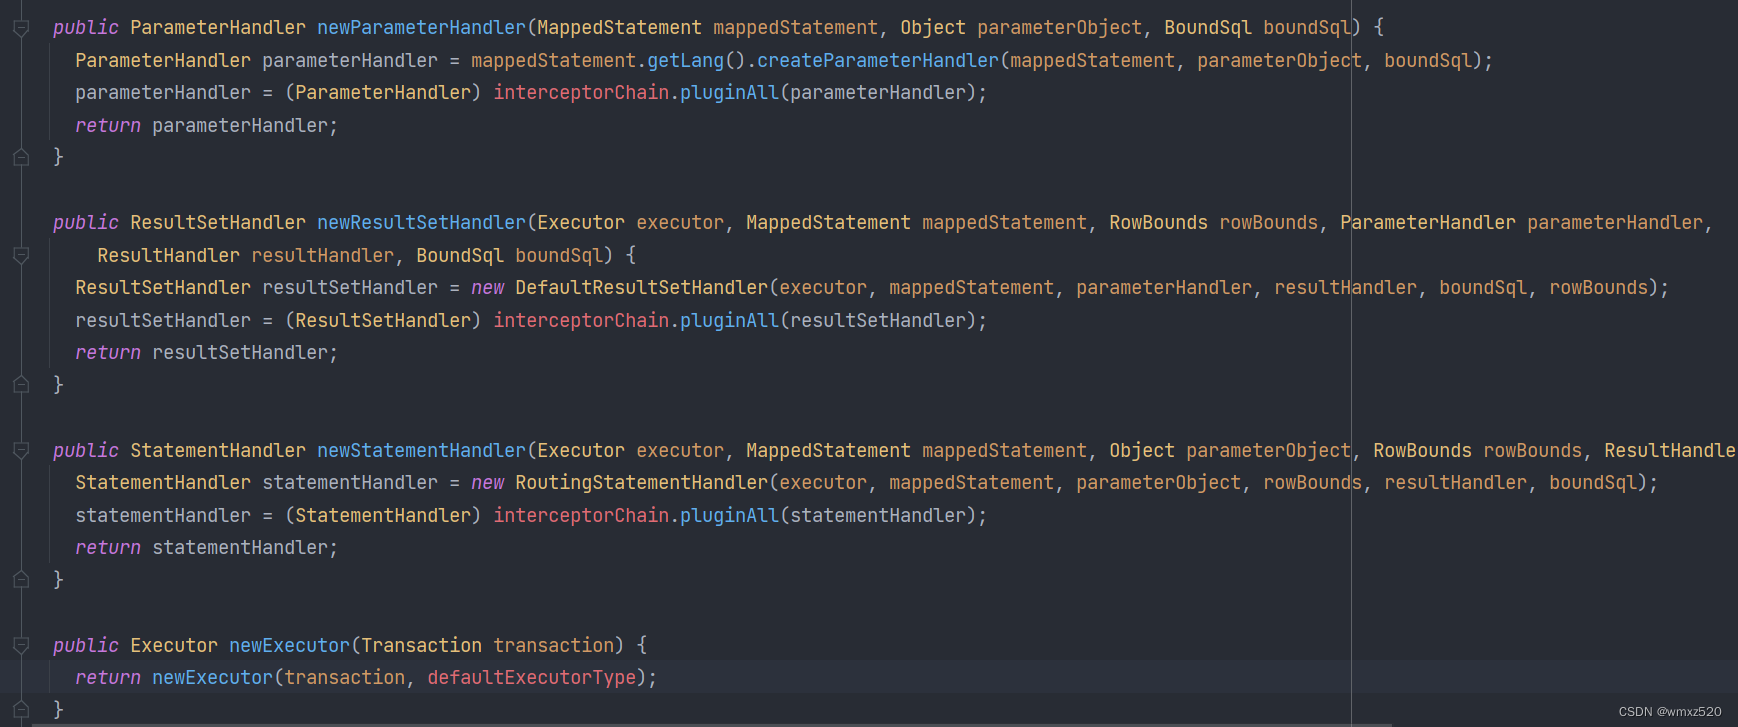Click 'return resultSetHandler;' statement
This screenshot has width=1738, height=727.
207,353
